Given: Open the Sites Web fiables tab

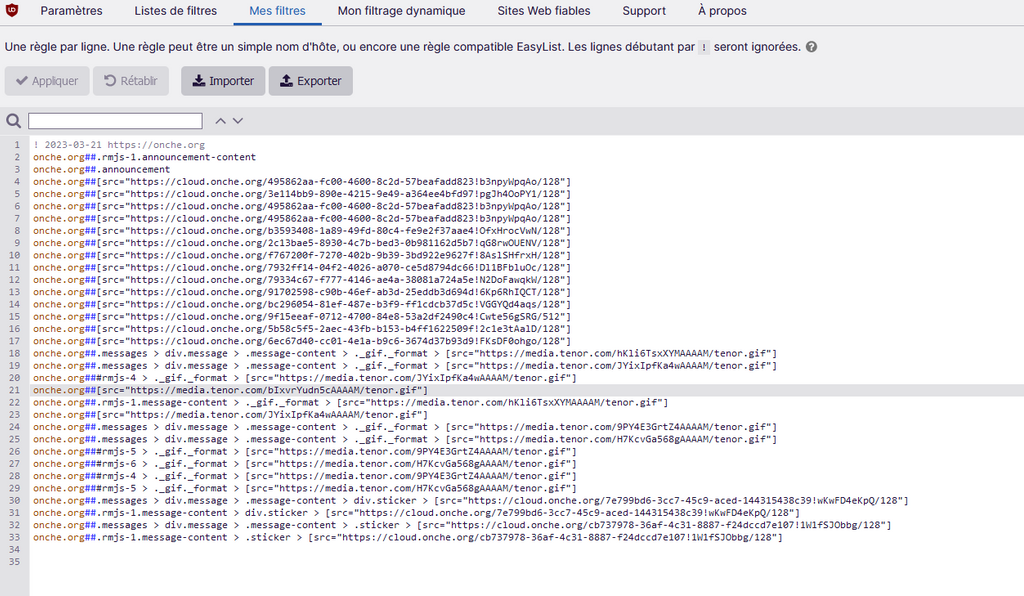Looking at the screenshot, I should point(543,11).
